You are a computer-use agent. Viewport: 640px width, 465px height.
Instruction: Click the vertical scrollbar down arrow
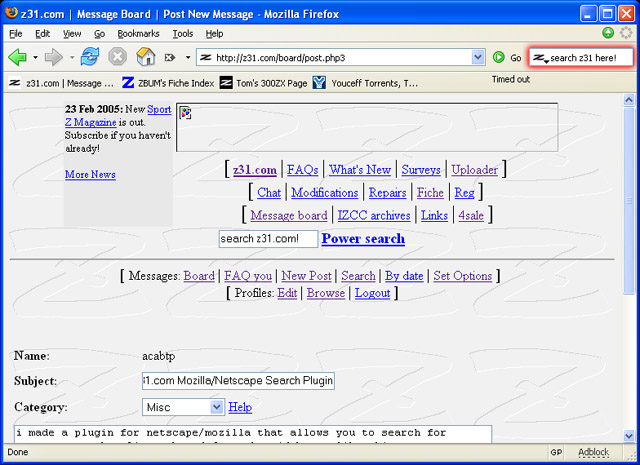[x=629, y=436]
